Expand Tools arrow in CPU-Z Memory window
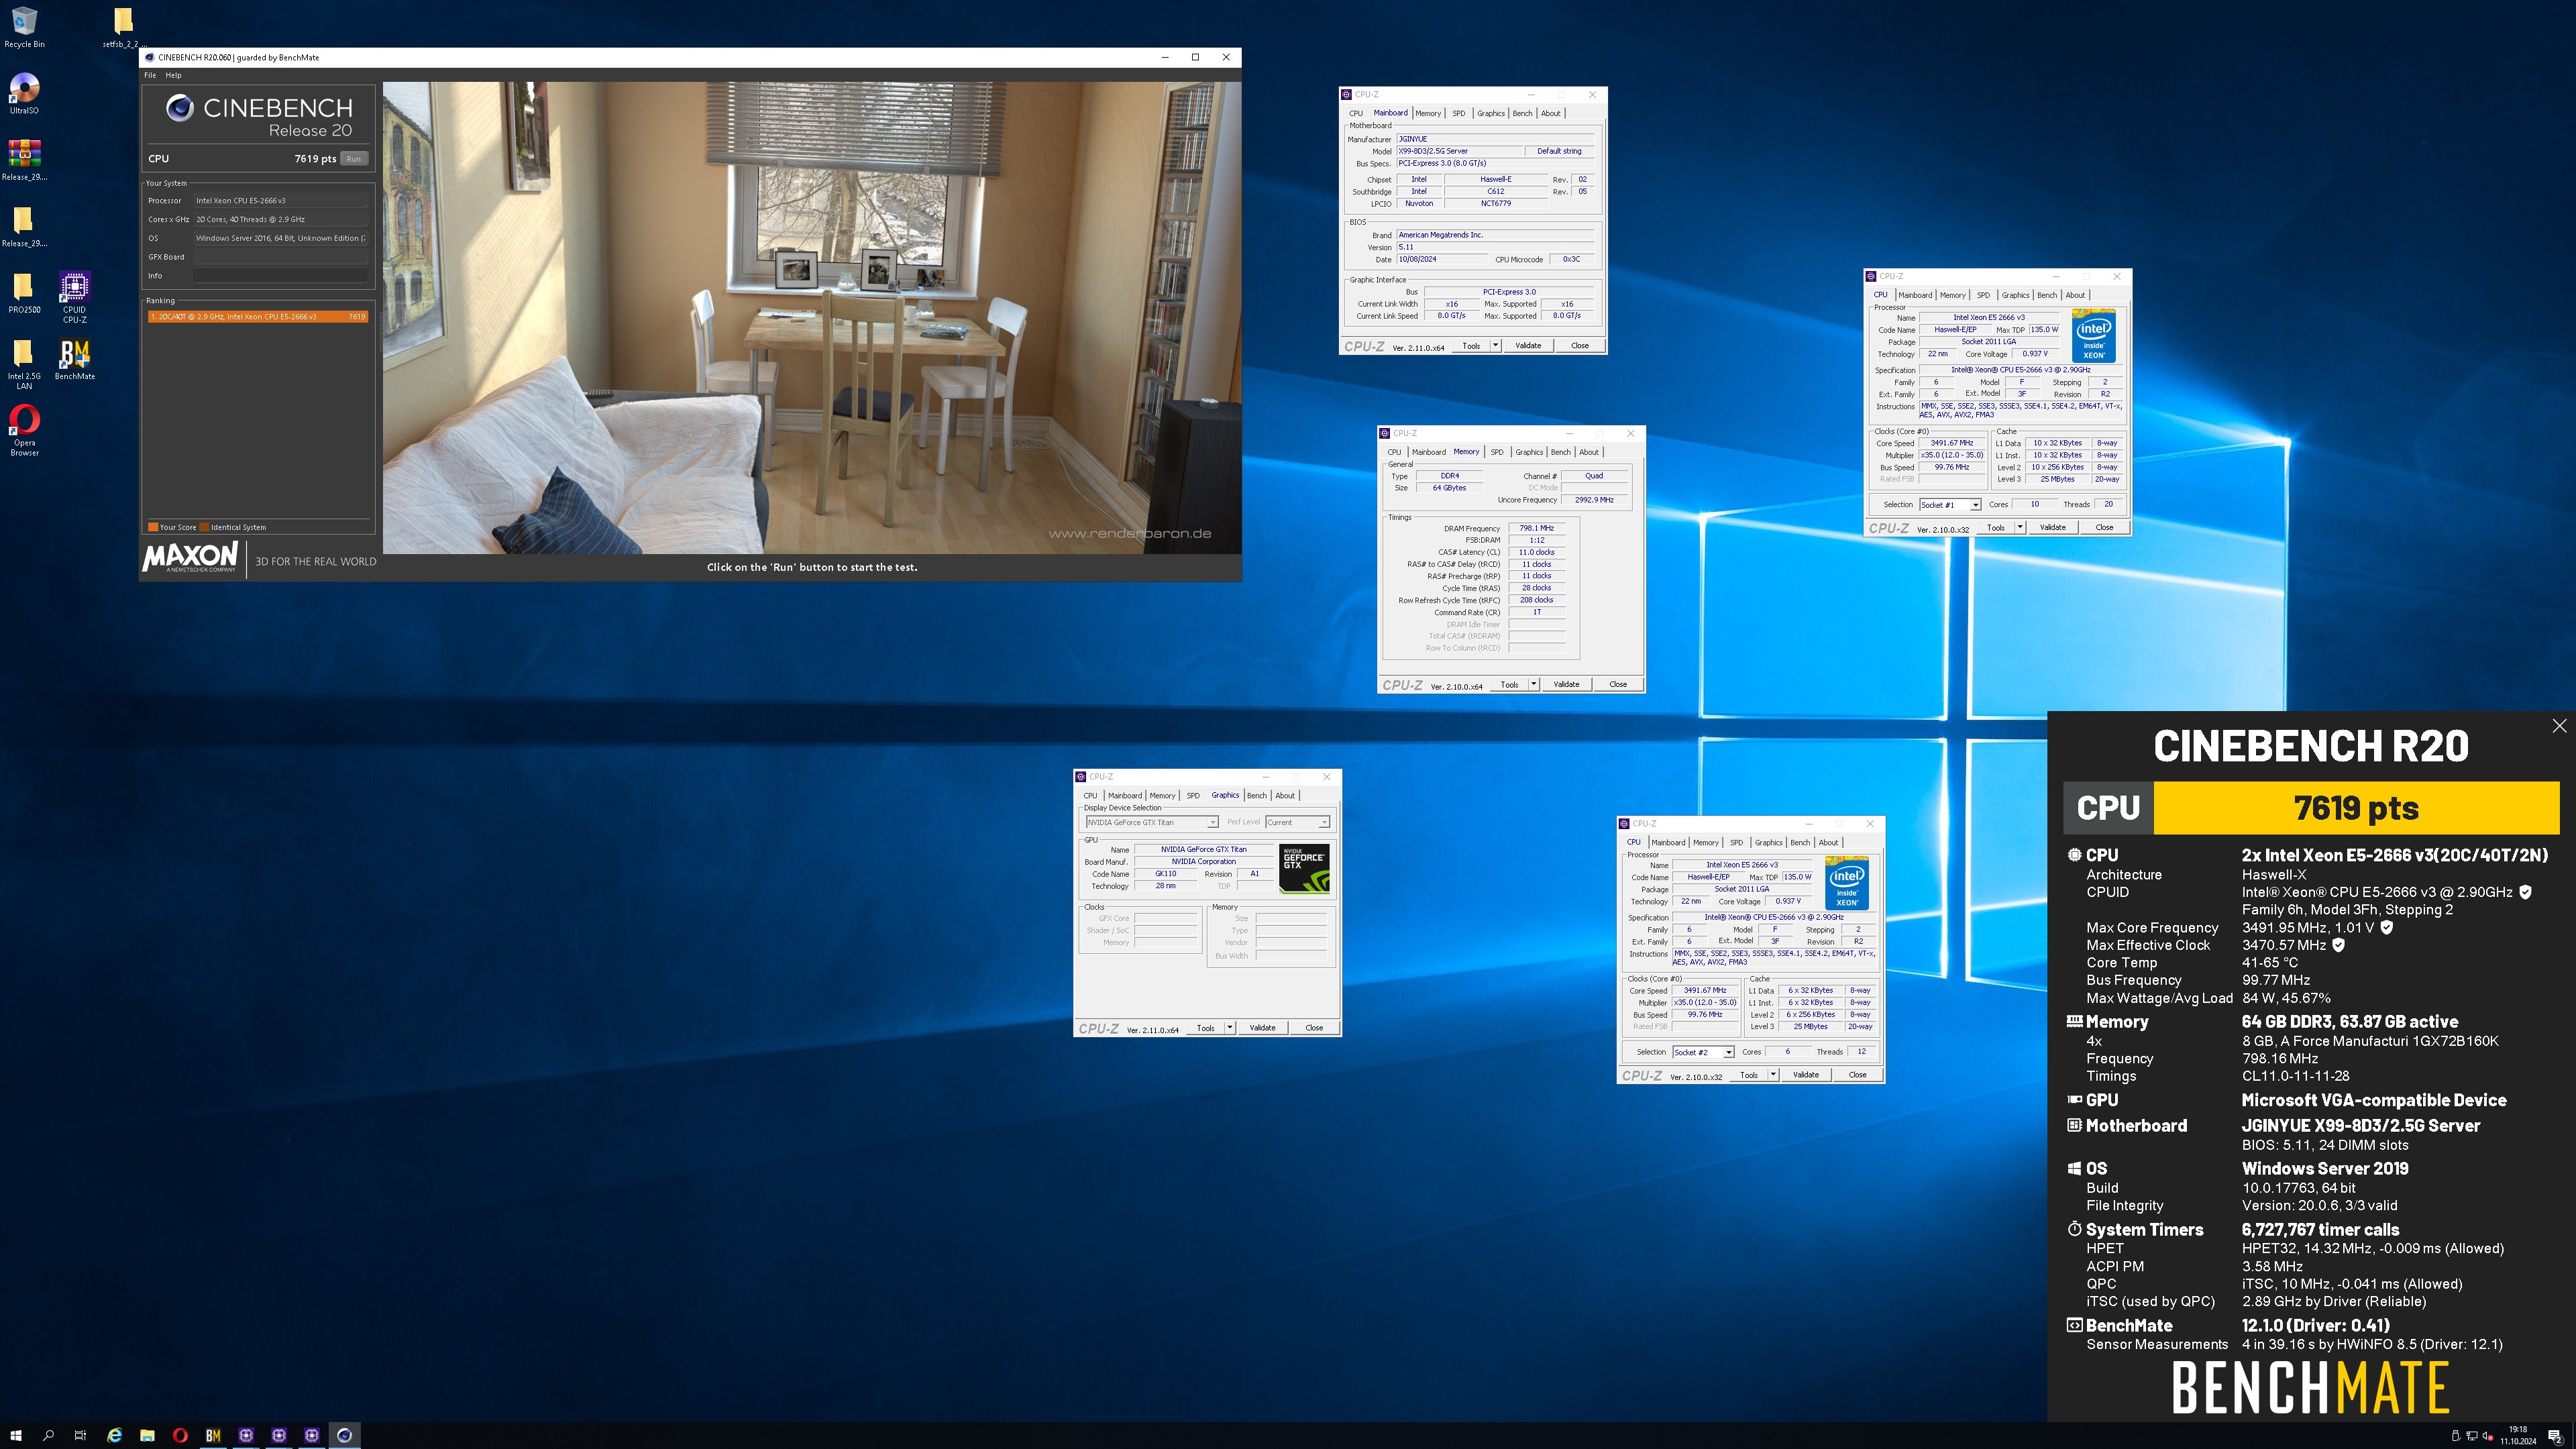Image resolution: width=2576 pixels, height=1449 pixels. pyautogui.click(x=1533, y=684)
